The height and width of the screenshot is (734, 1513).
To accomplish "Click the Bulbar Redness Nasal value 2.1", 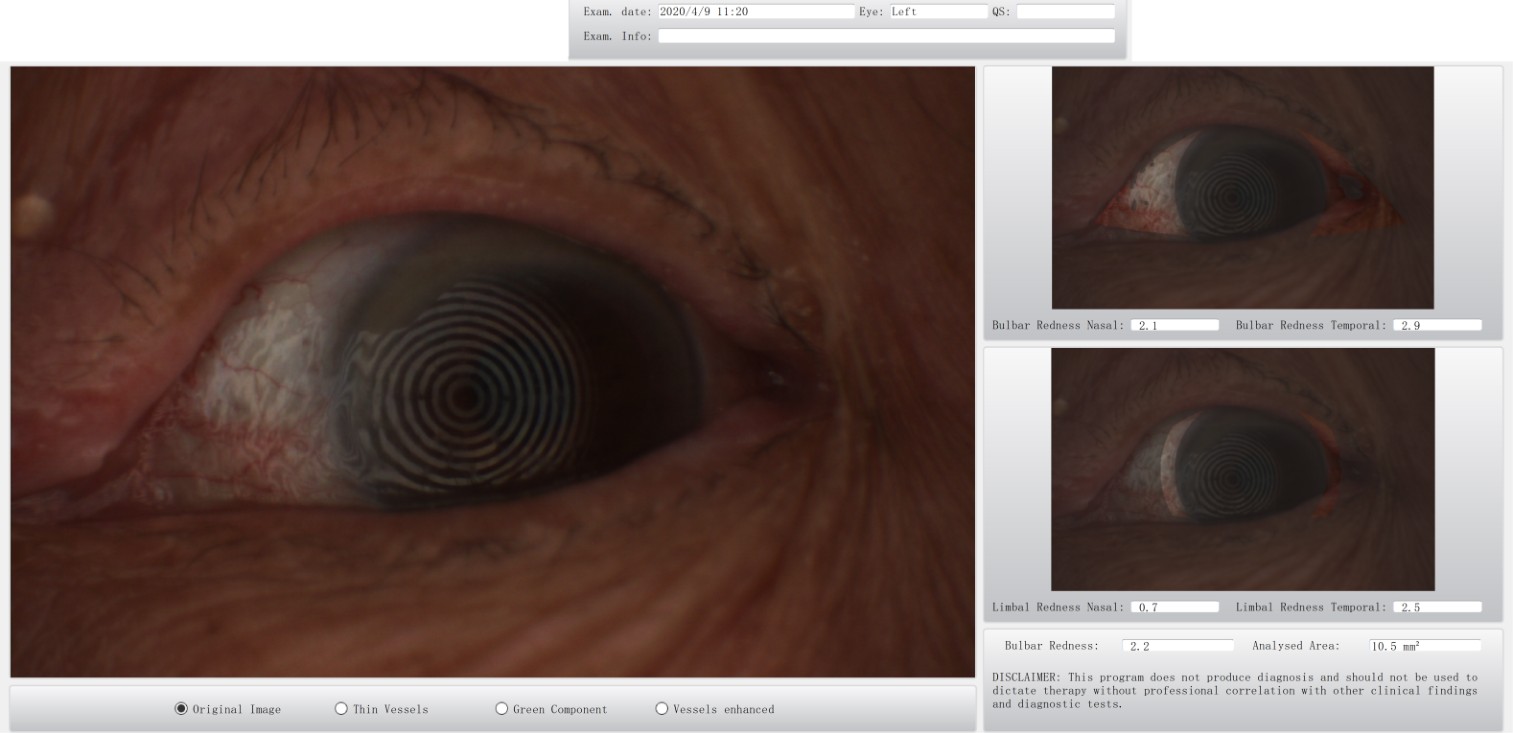I will [1175, 325].
